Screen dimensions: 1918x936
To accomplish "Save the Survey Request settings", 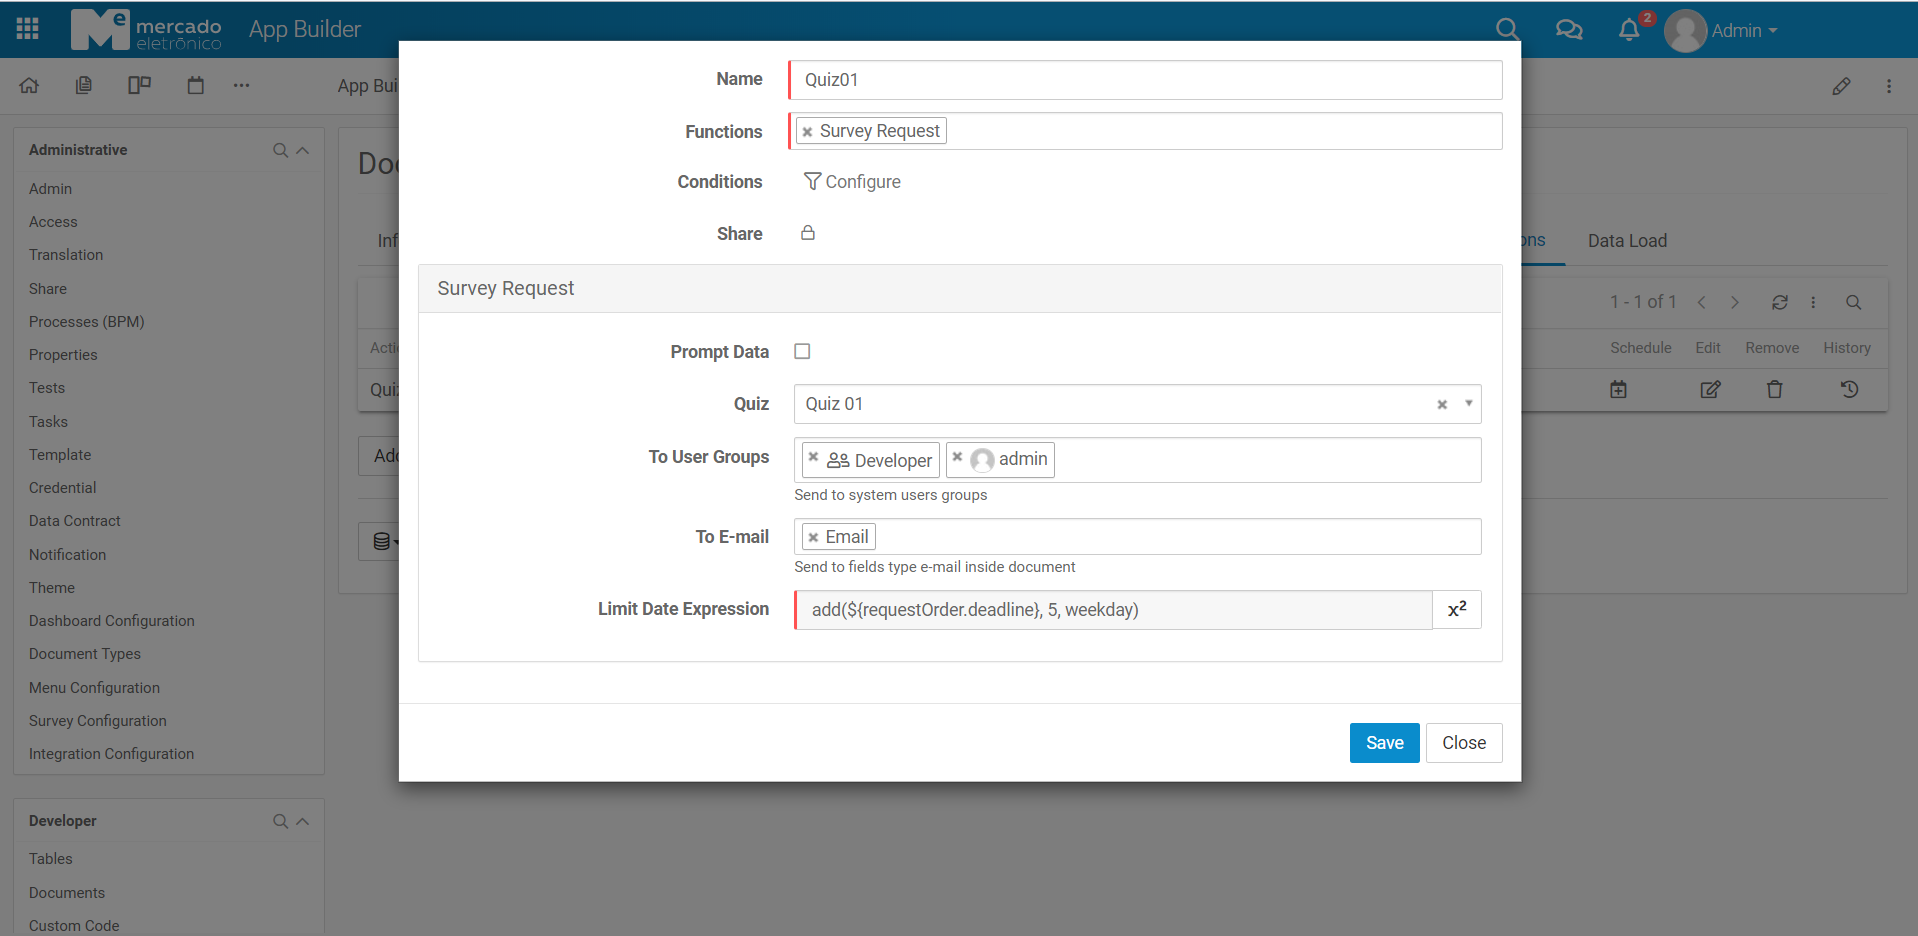I will point(1384,743).
